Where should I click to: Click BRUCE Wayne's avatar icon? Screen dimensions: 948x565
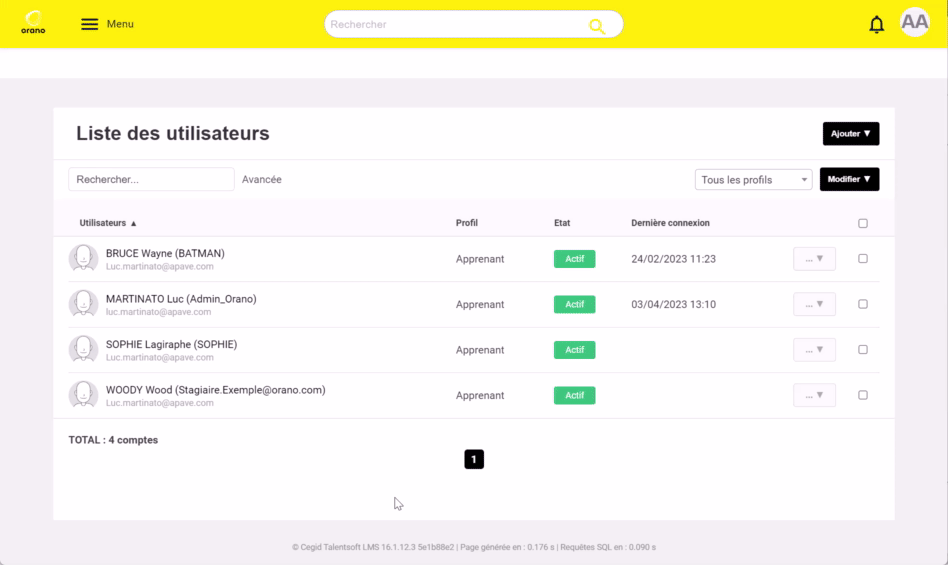pyautogui.click(x=83, y=259)
